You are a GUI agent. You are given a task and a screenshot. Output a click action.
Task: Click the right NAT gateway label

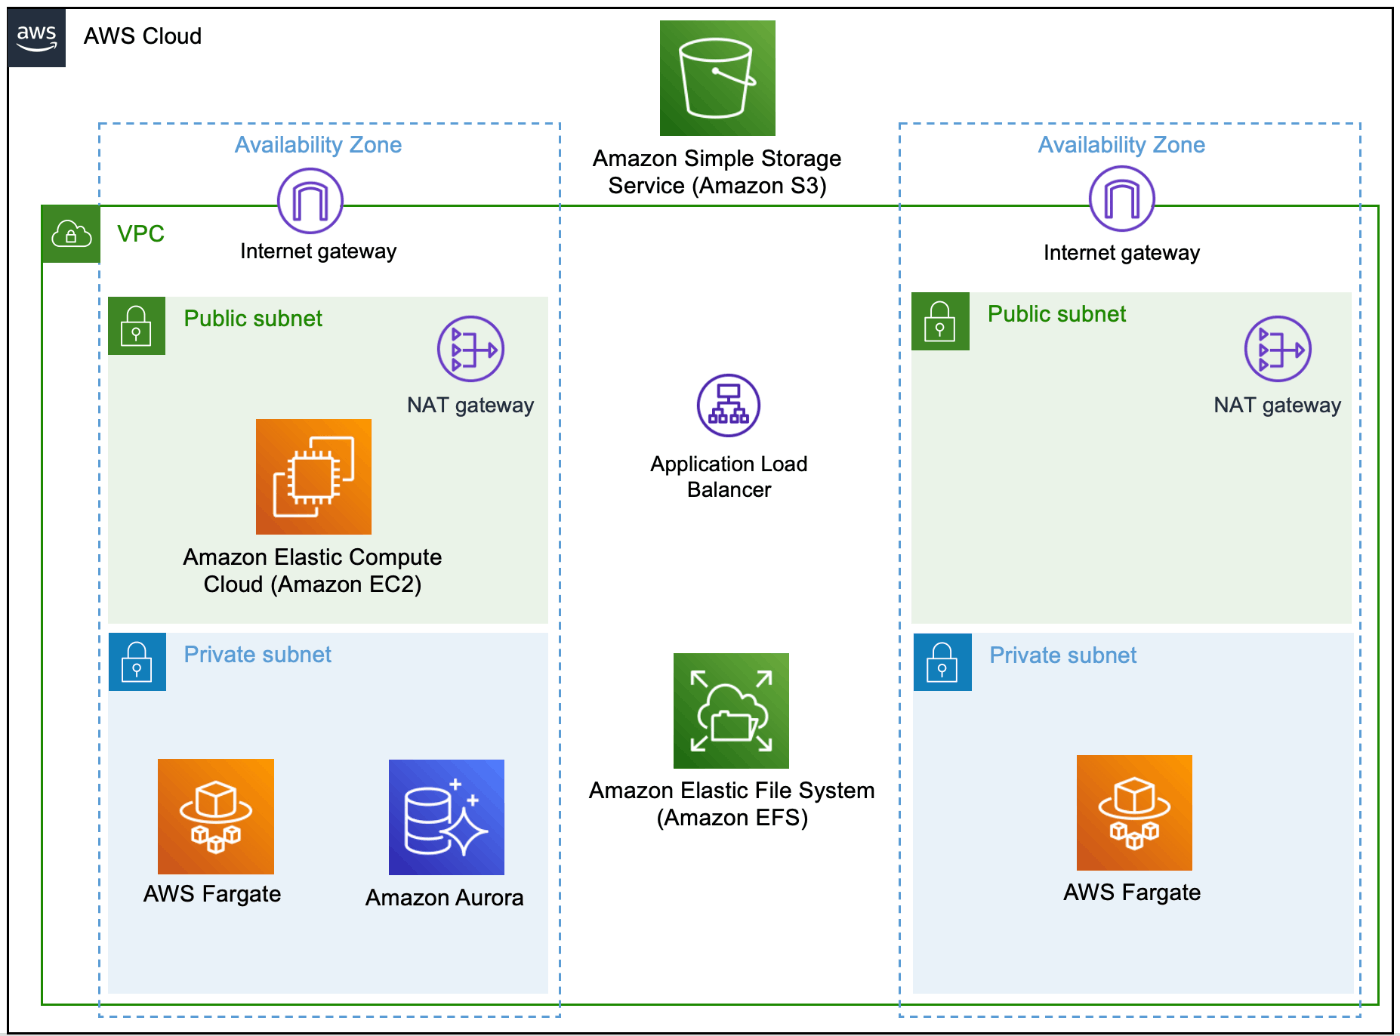point(1277,405)
